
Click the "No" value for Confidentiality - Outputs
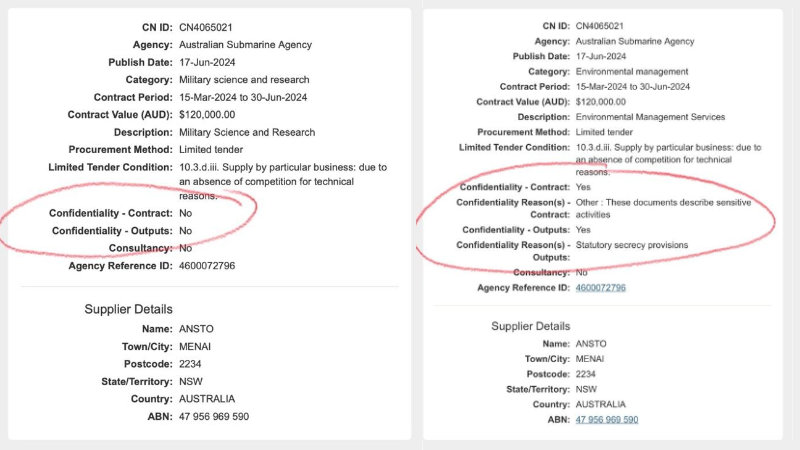click(x=186, y=231)
